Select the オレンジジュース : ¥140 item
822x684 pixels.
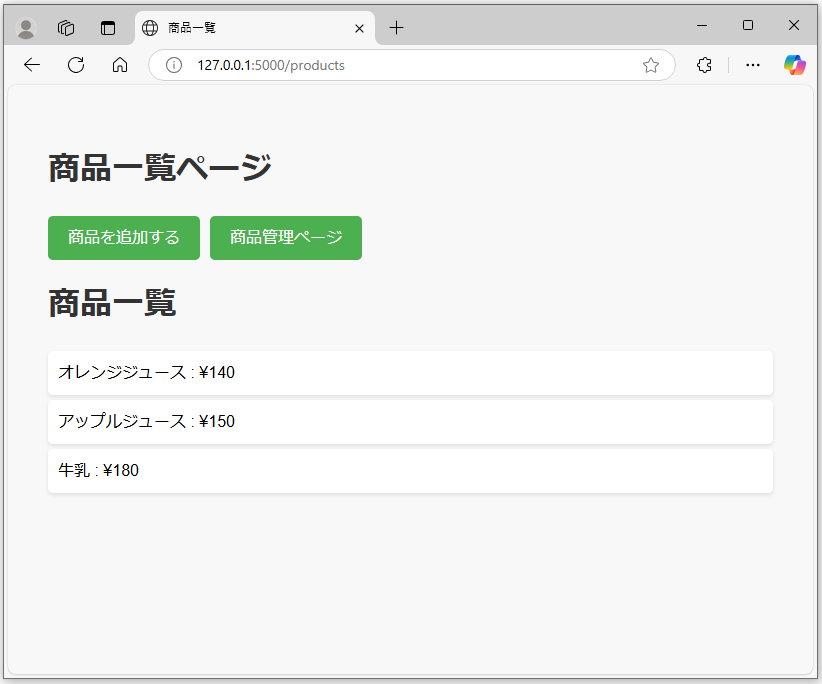(410, 373)
